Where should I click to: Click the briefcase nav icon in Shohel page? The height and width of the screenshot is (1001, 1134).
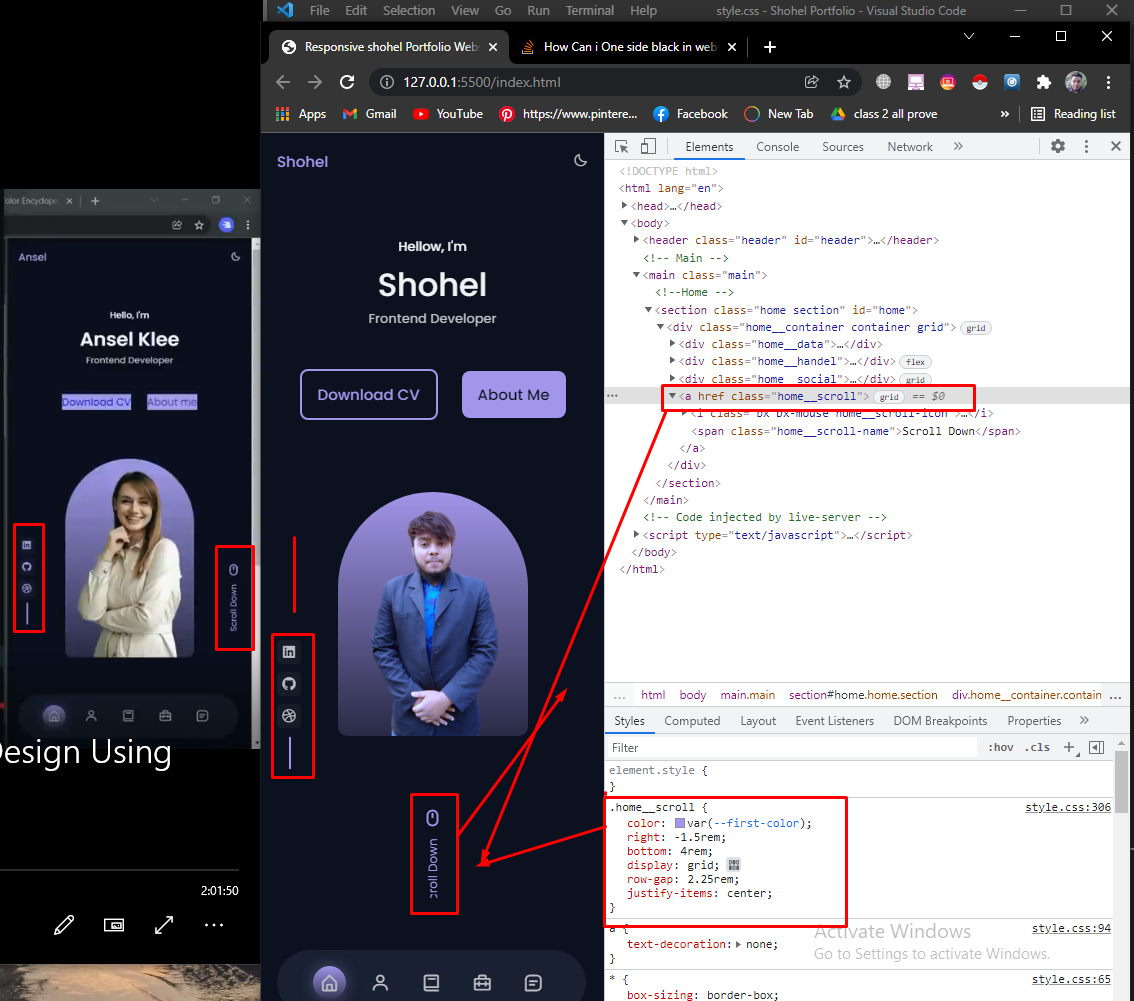[482, 983]
